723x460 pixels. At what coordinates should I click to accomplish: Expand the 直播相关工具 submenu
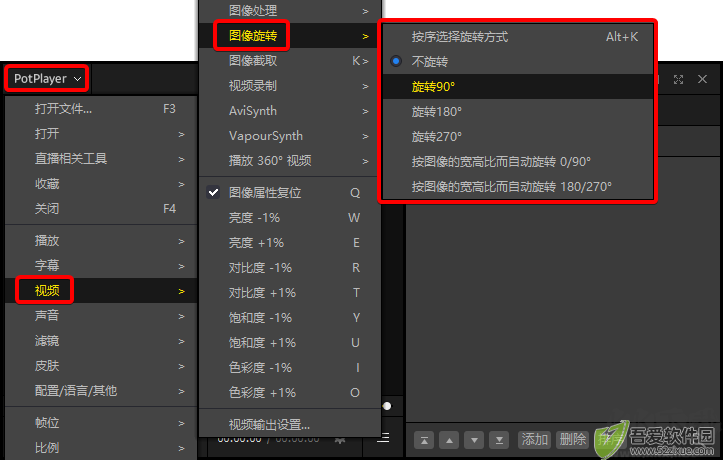pyautogui.click(x=101, y=159)
